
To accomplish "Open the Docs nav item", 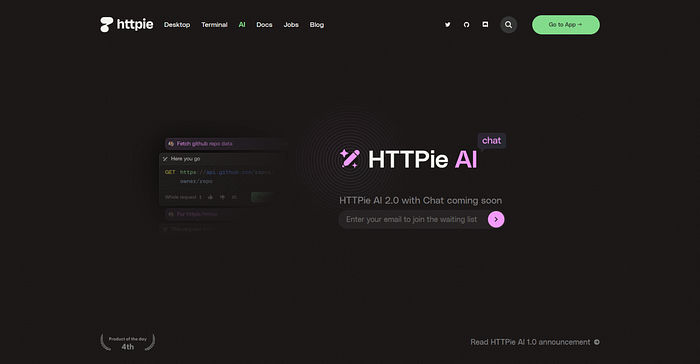I will (x=264, y=25).
